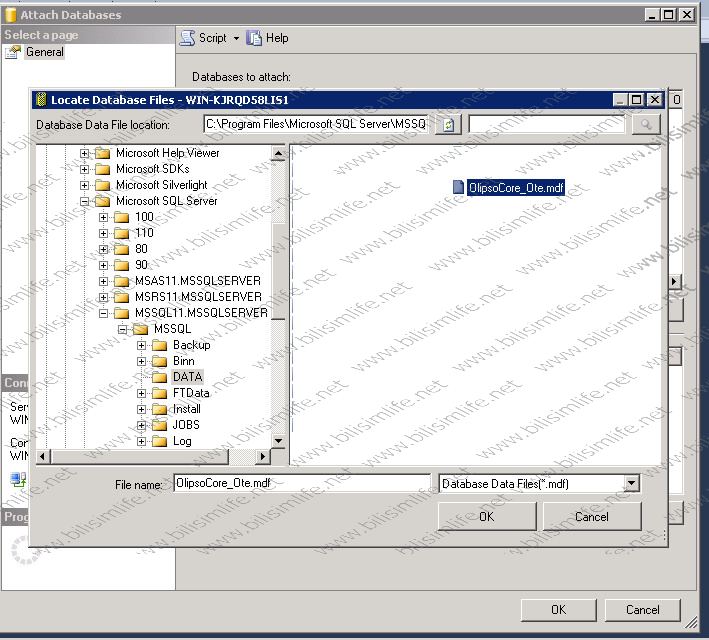709x640 pixels.
Task: Click the Script toolbar icon
Action: [x=187, y=38]
